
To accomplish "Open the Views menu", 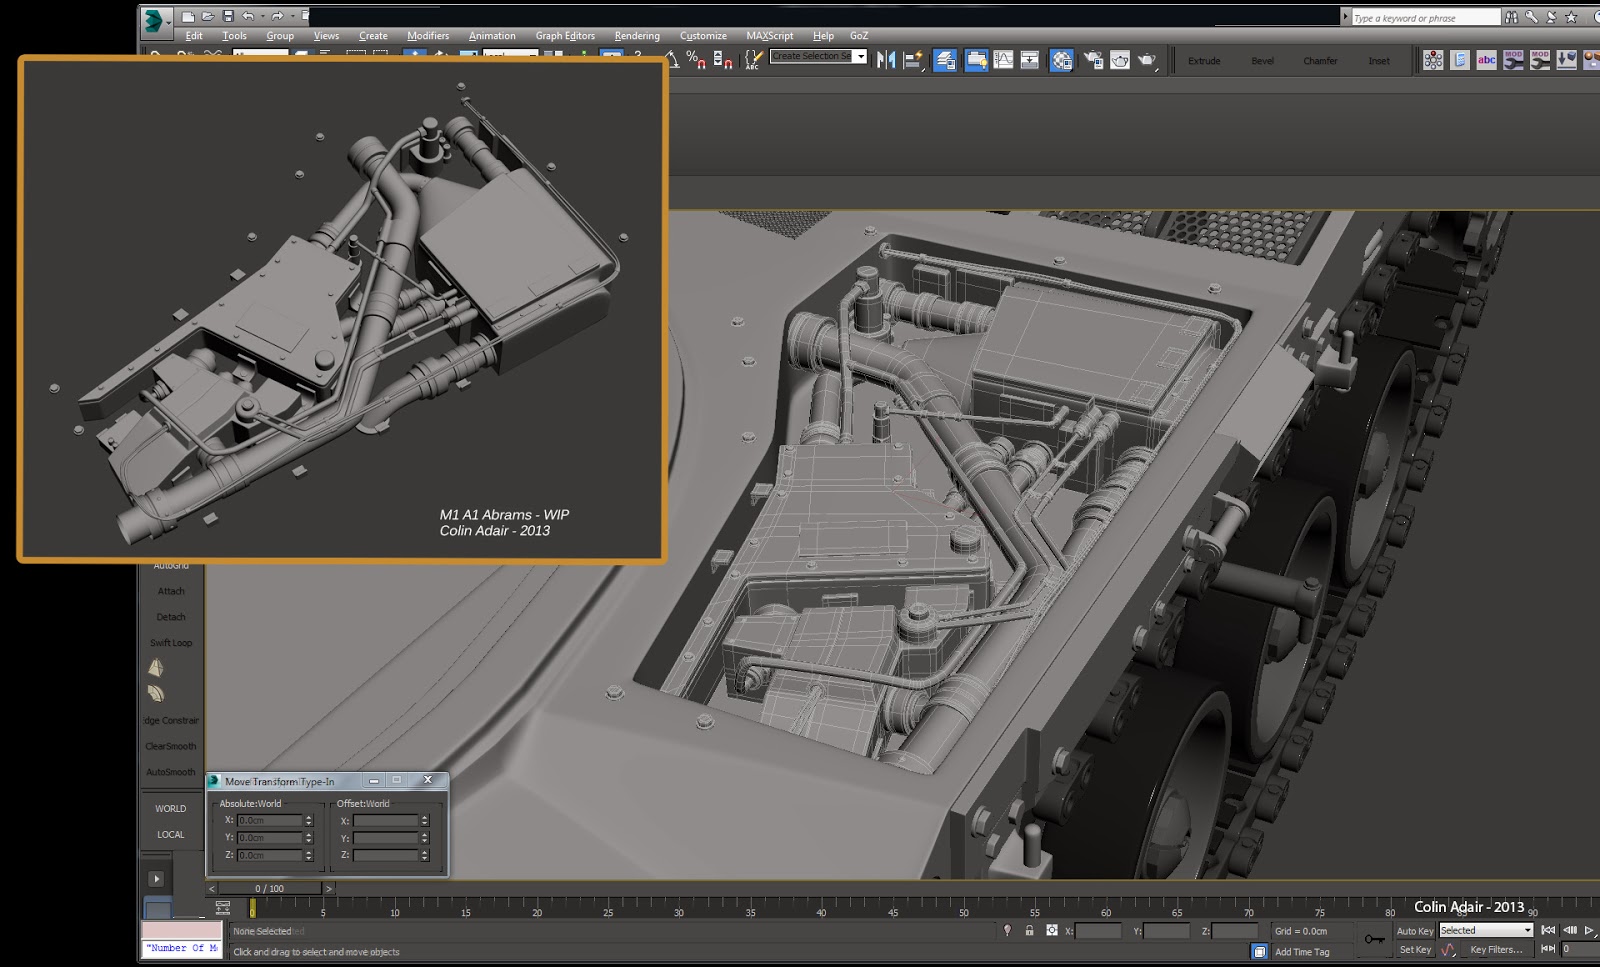I will pos(326,36).
